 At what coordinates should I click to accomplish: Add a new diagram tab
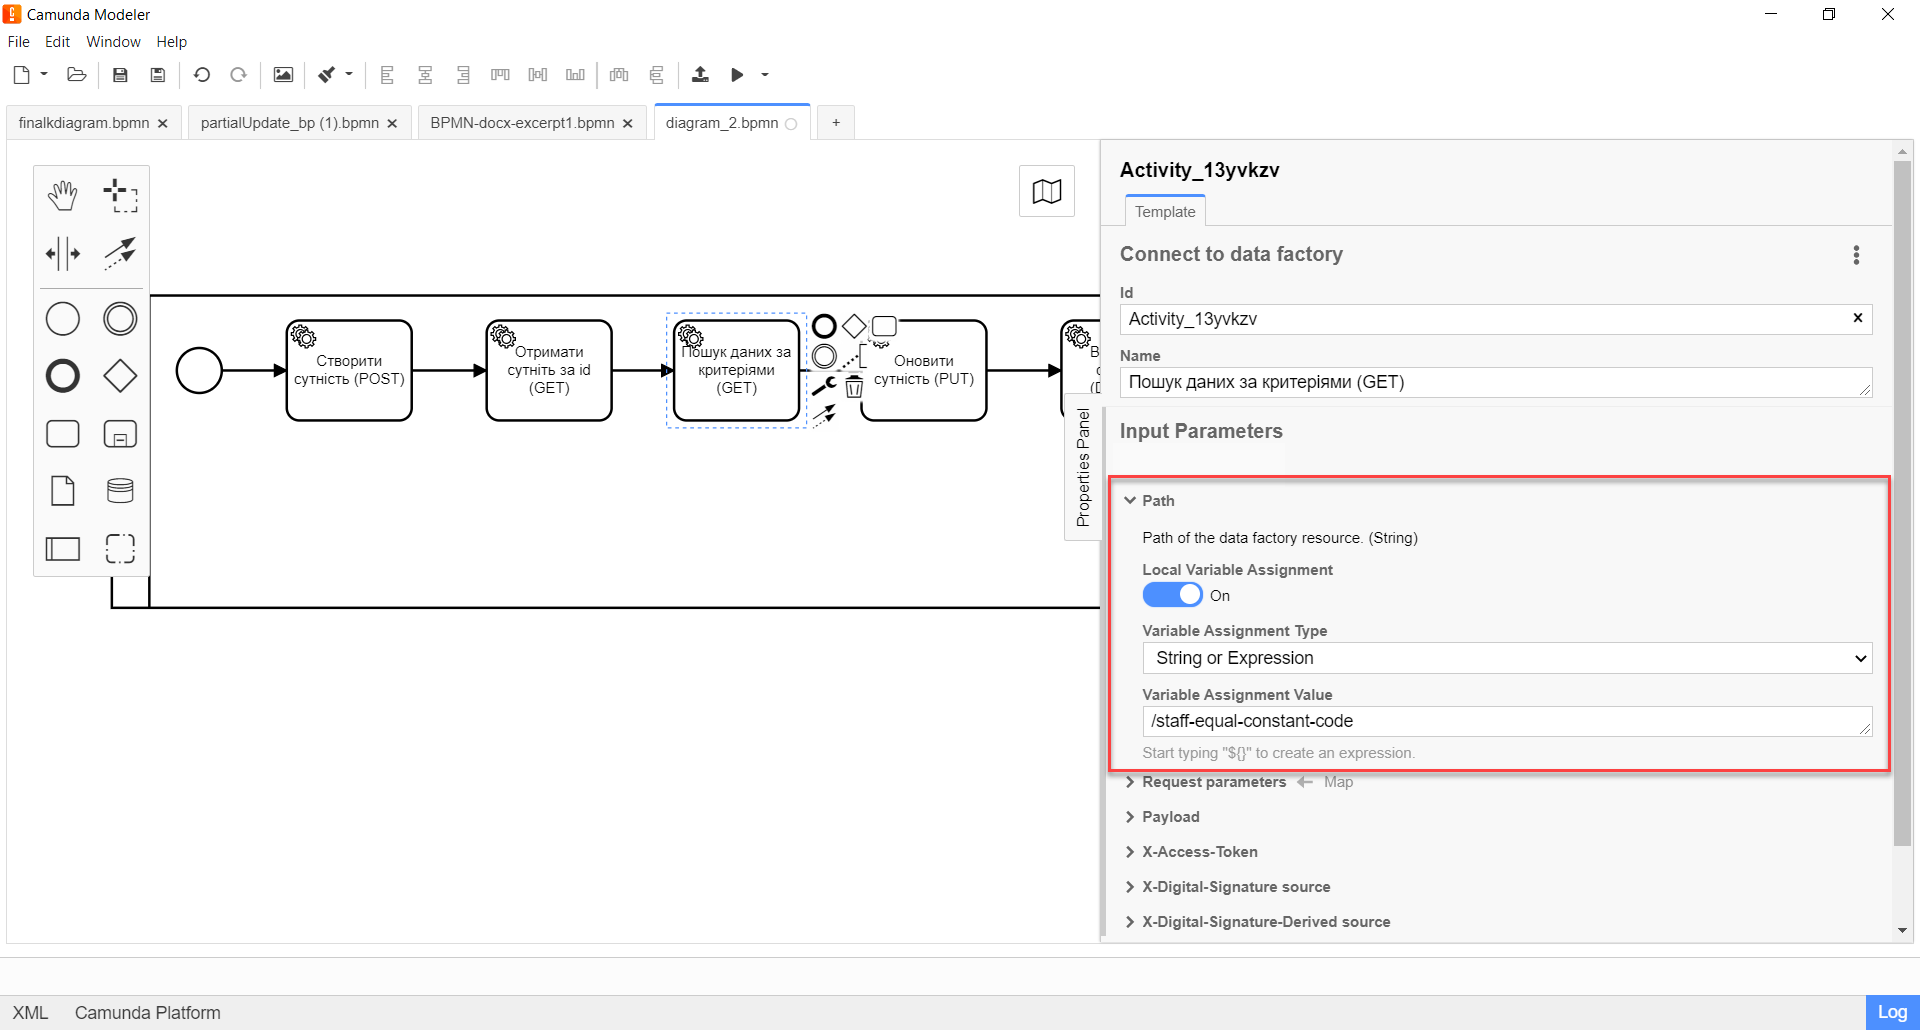[x=836, y=123]
